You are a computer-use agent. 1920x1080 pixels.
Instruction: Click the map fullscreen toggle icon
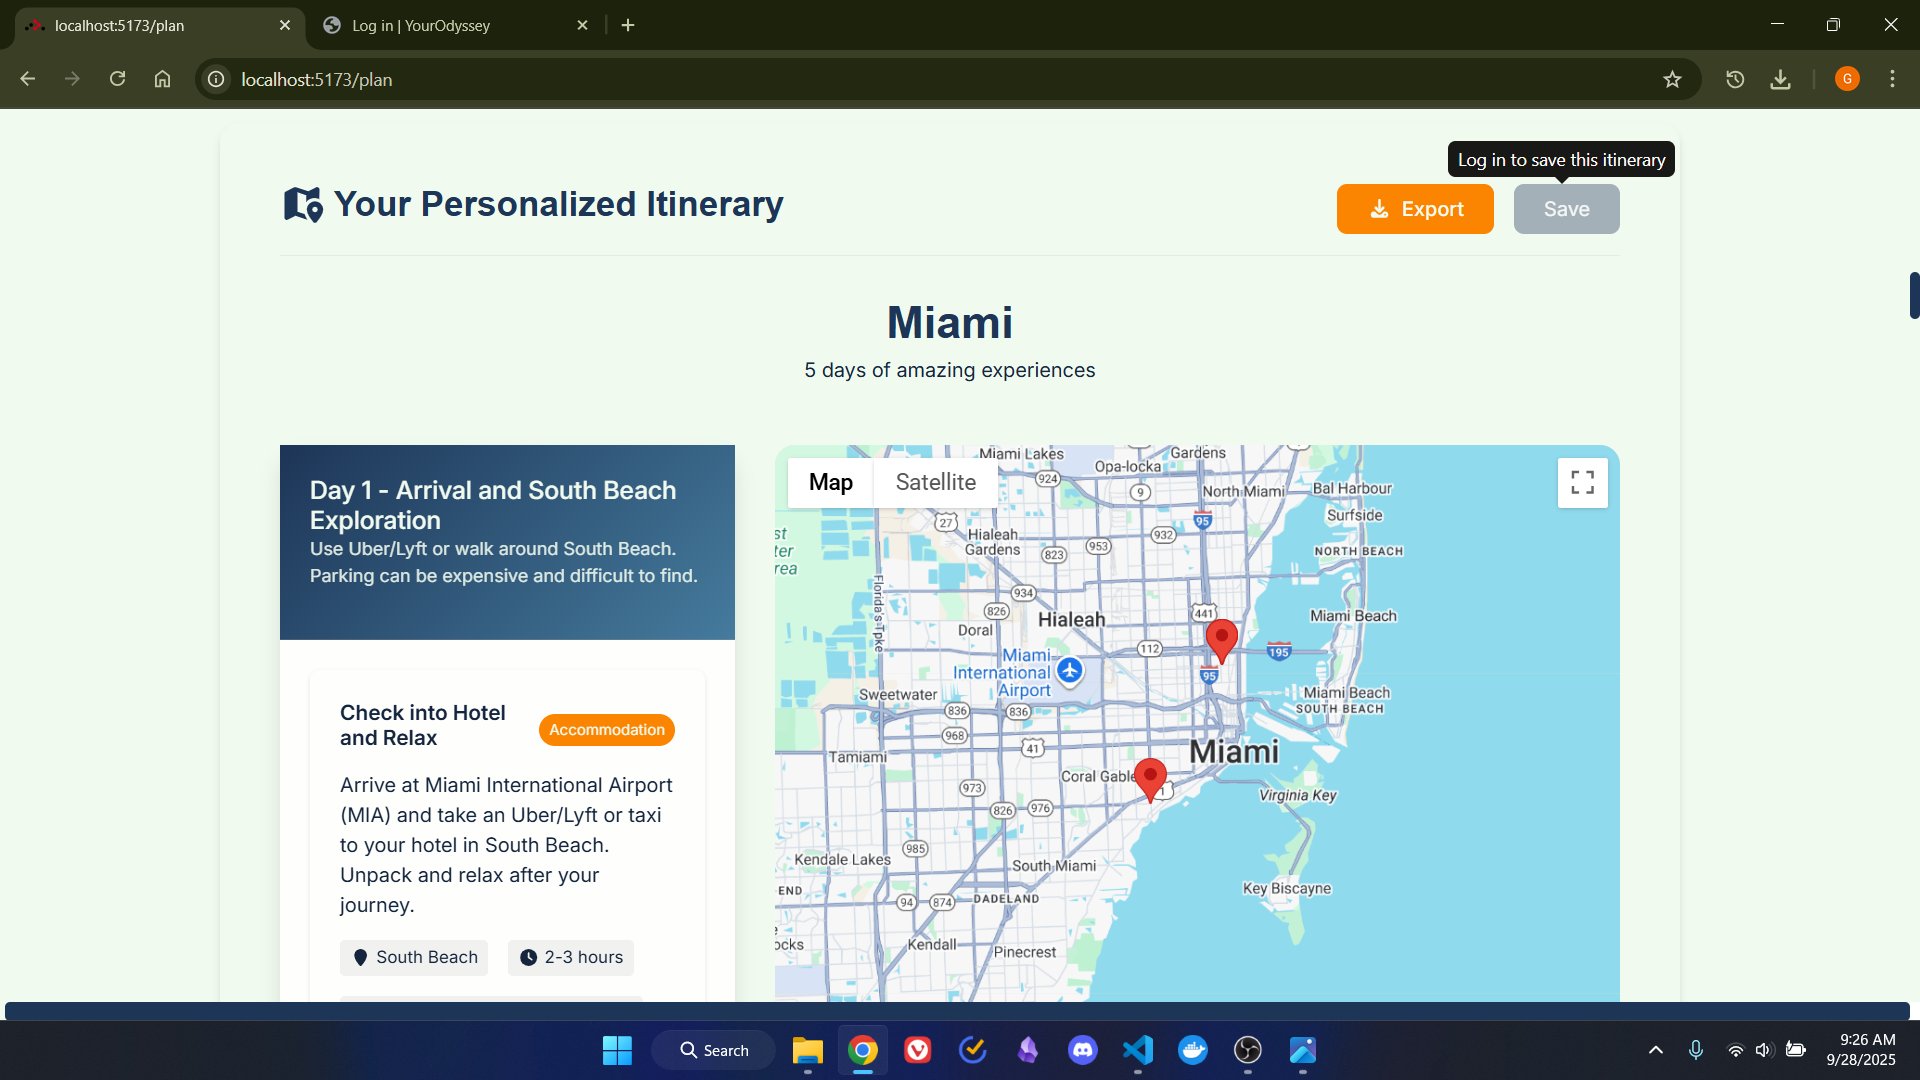pyautogui.click(x=1582, y=483)
